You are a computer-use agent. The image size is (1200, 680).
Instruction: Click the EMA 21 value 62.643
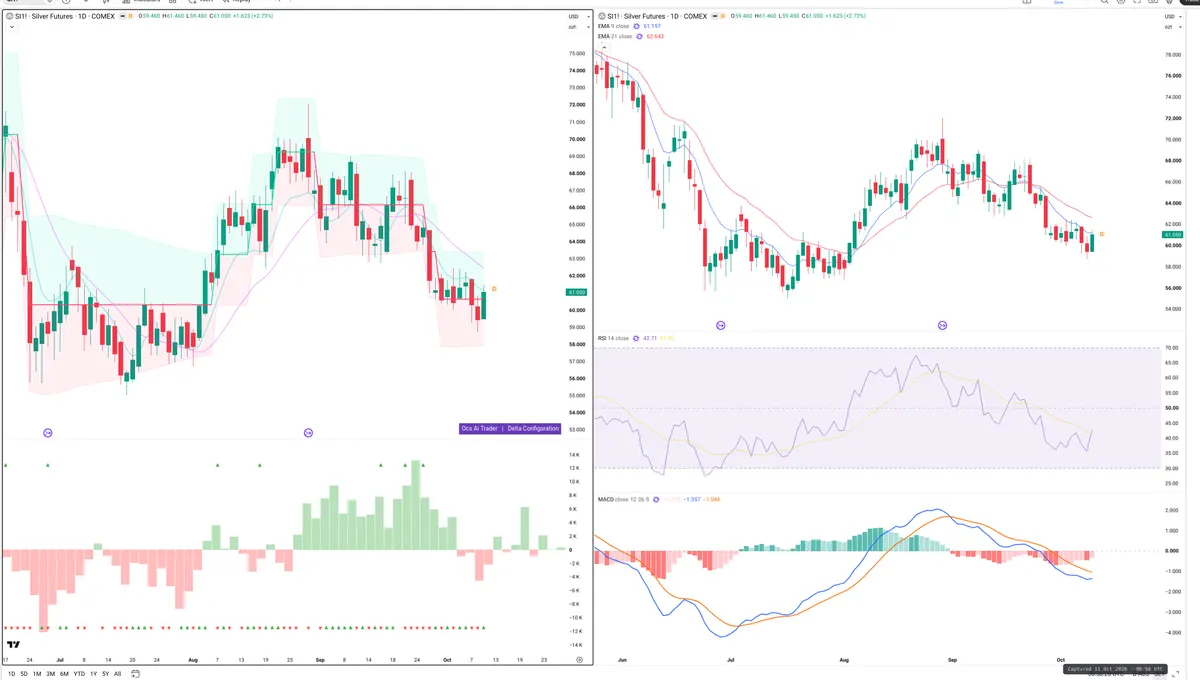tap(655, 36)
